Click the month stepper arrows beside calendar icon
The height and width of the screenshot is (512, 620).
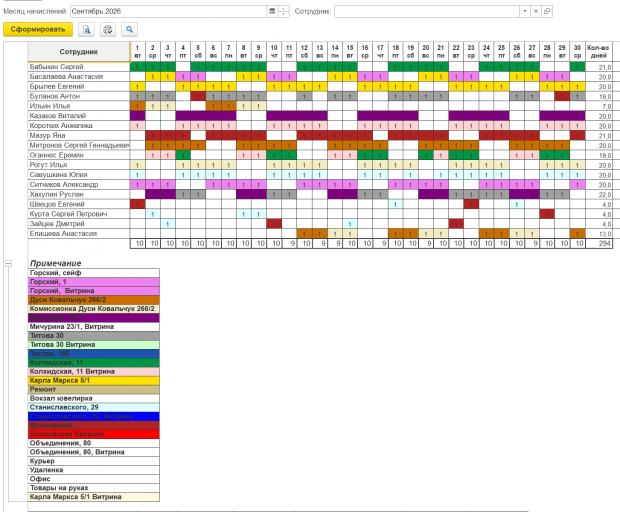pos(284,11)
